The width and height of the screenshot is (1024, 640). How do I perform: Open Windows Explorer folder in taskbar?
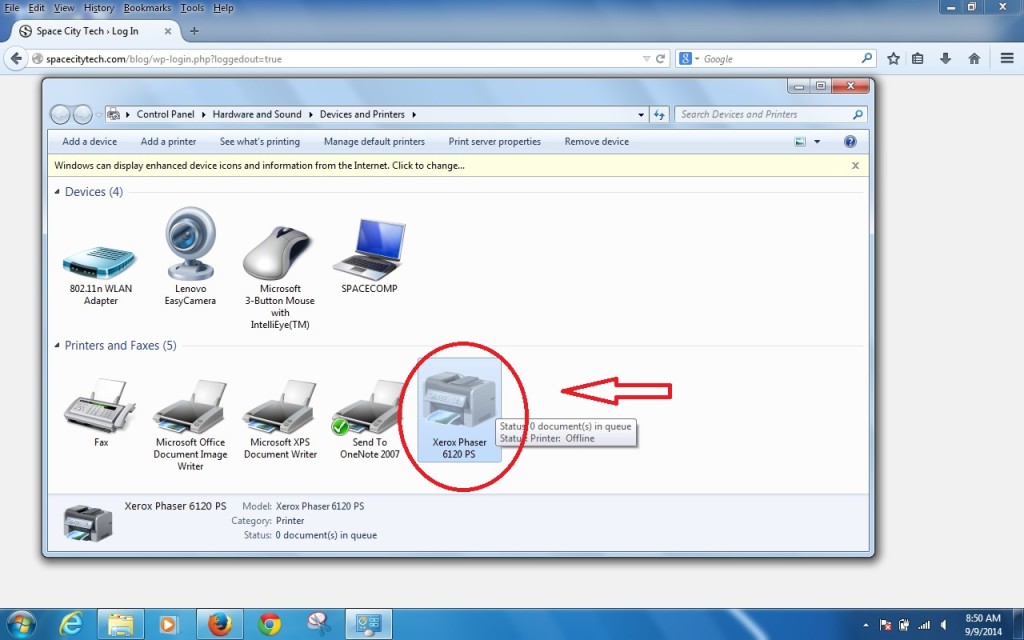121,624
